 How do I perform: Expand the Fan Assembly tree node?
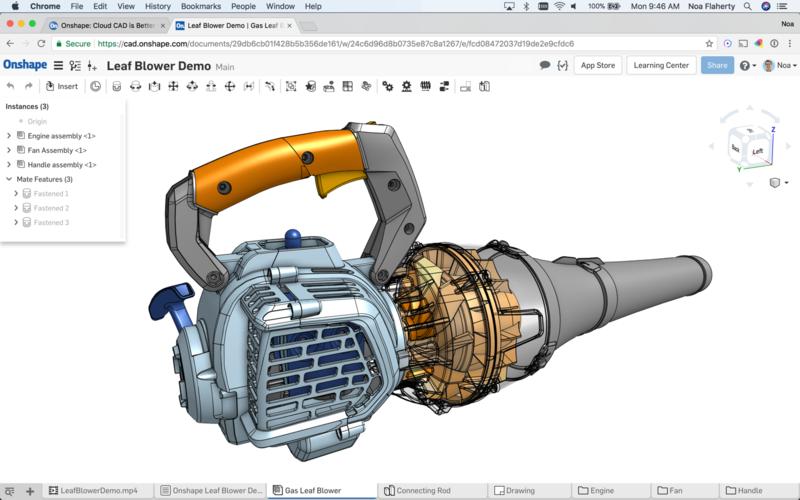pyautogui.click(x=9, y=150)
